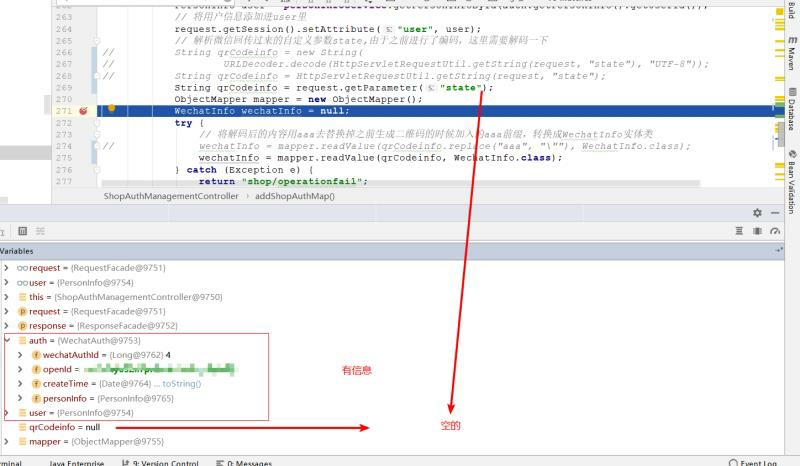
Task: Expand the watch 'user' variable
Action: pyautogui.click(x=6, y=282)
